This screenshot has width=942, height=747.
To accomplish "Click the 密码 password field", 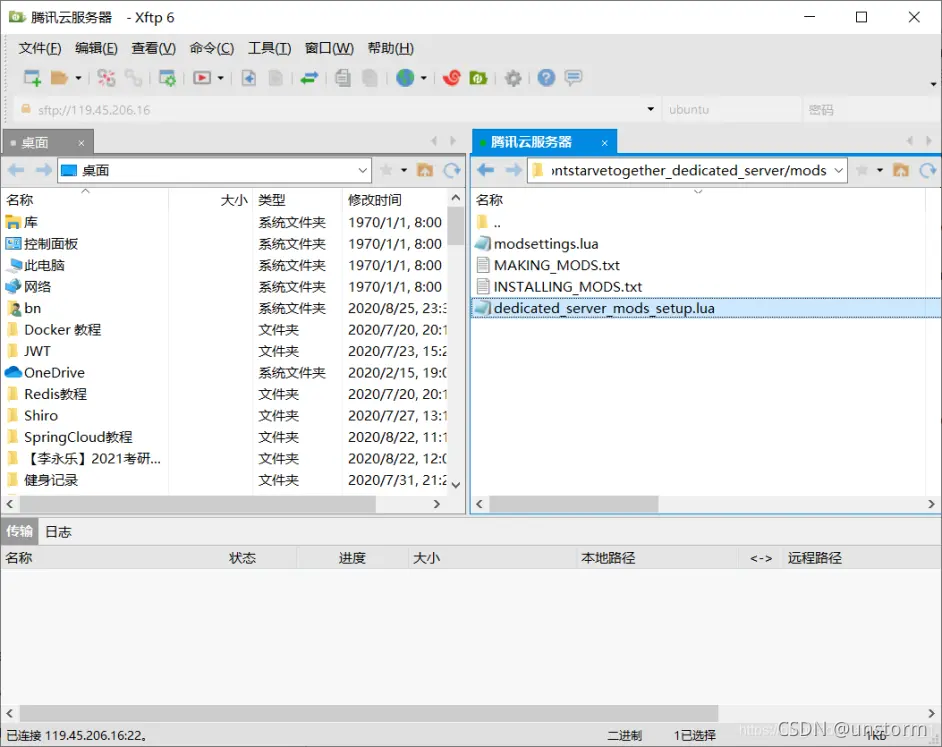I will (x=871, y=109).
